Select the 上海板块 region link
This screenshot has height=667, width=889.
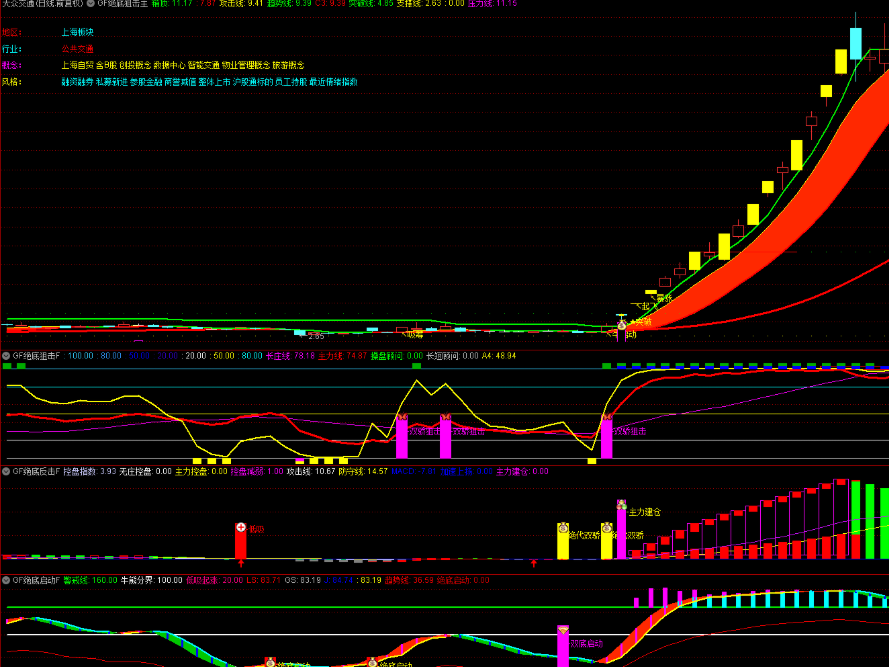click(x=78, y=32)
